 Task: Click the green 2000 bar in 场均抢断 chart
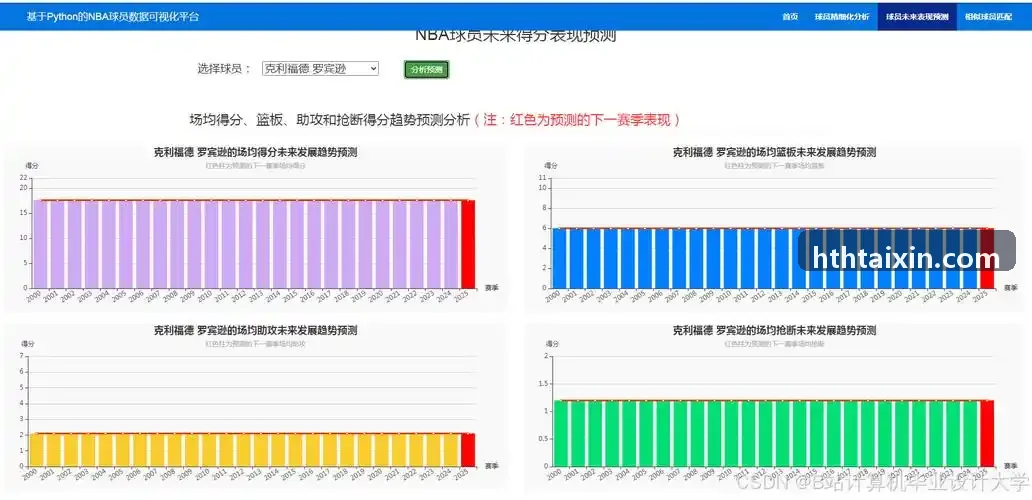click(559, 434)
